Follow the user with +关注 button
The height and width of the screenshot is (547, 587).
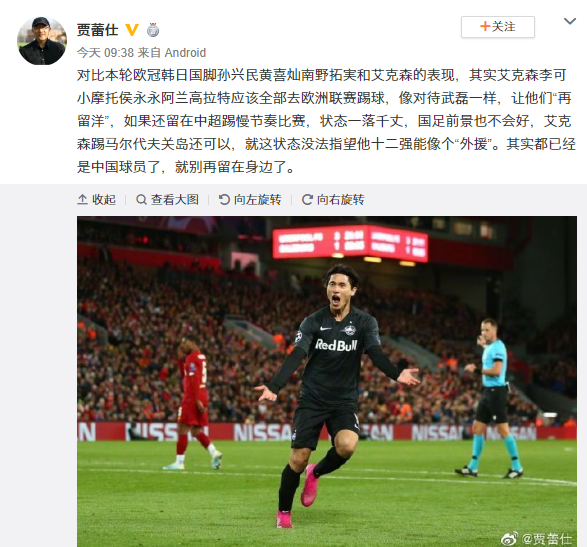click(498, 27)
